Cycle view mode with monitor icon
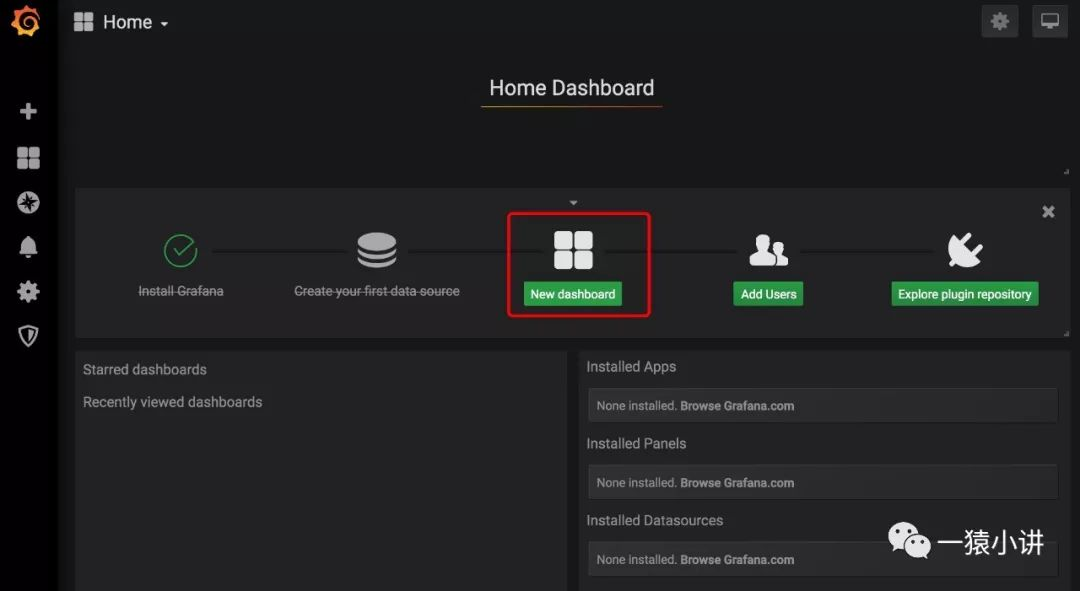This screenshot has width=1080, height=591. [x=1050, y=21]
